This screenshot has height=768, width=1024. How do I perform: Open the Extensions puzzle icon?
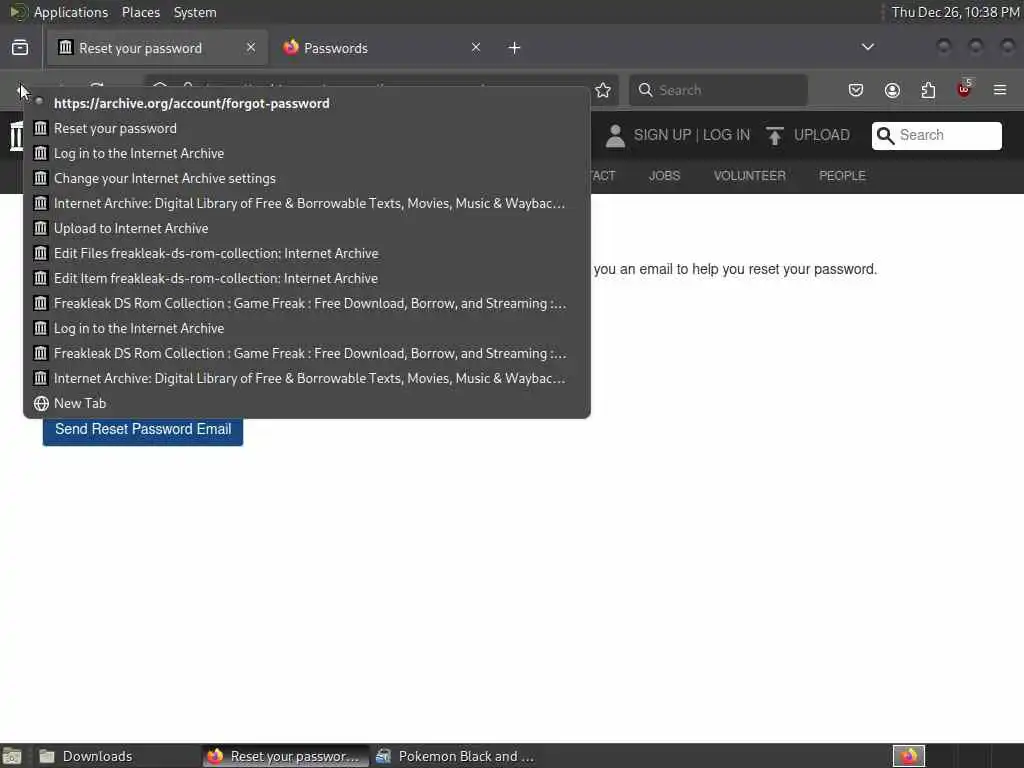click(x=928, y=90)
